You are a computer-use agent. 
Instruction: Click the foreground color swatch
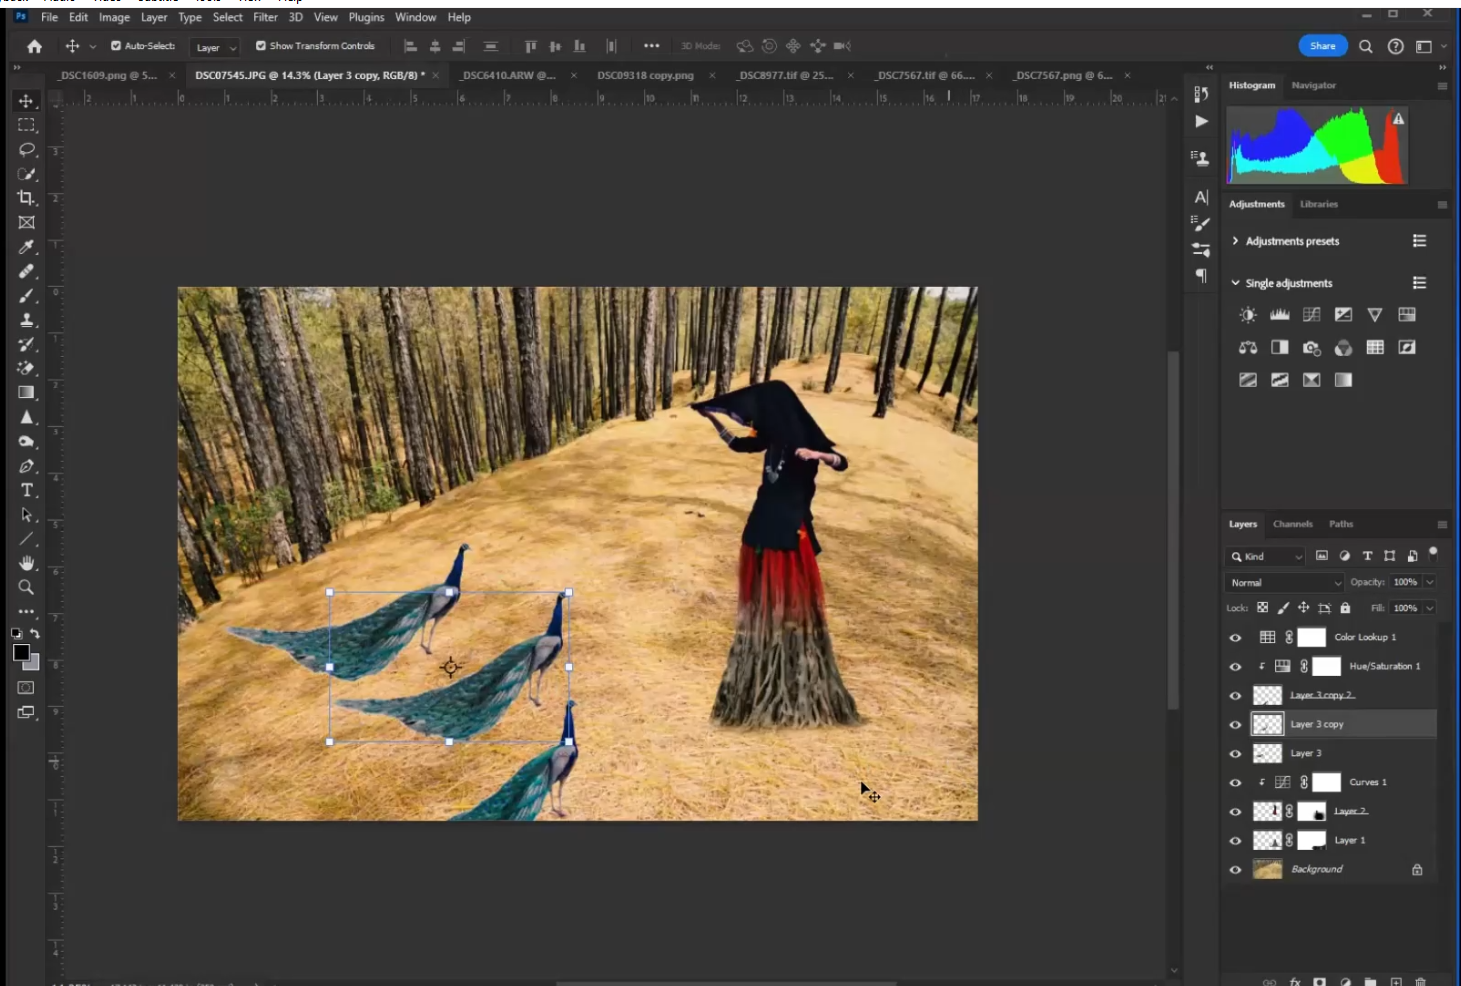pos(21,652)
